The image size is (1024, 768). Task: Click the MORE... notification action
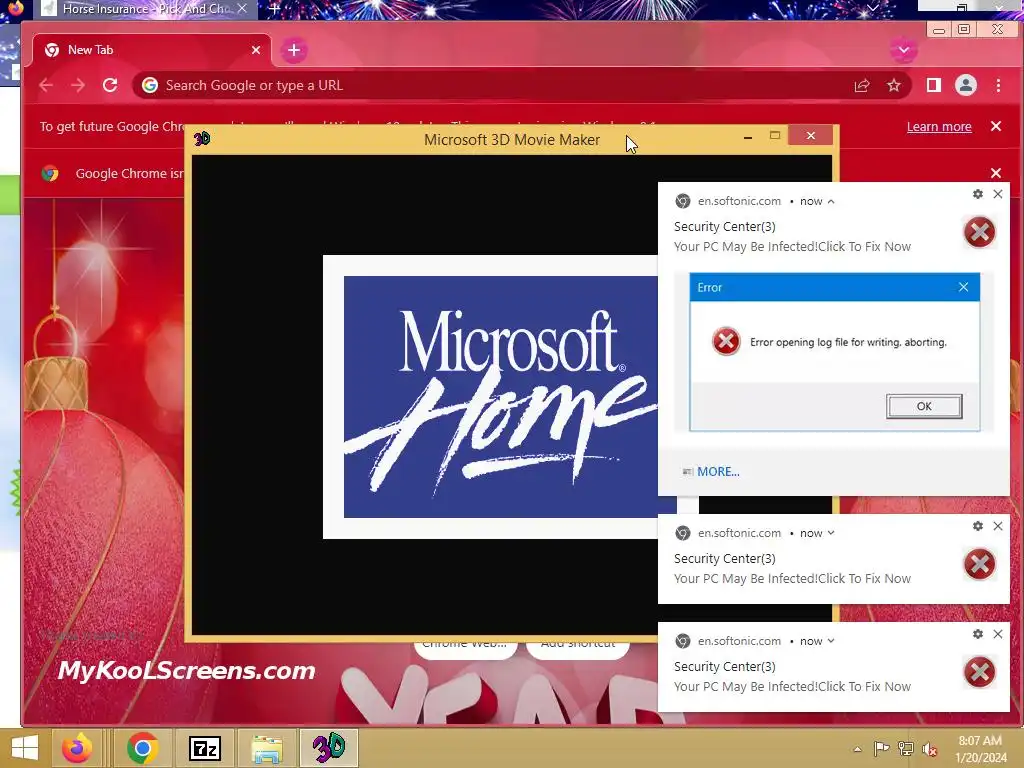point(718,472)
